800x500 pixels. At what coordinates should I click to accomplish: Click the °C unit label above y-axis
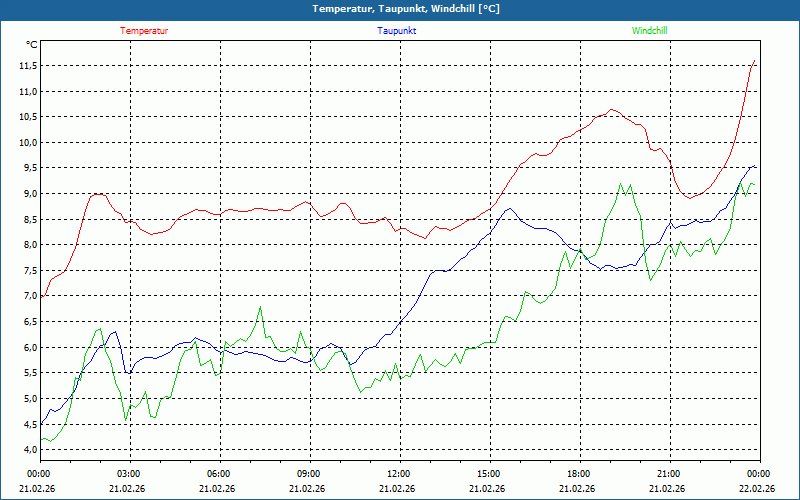[32, 45]
